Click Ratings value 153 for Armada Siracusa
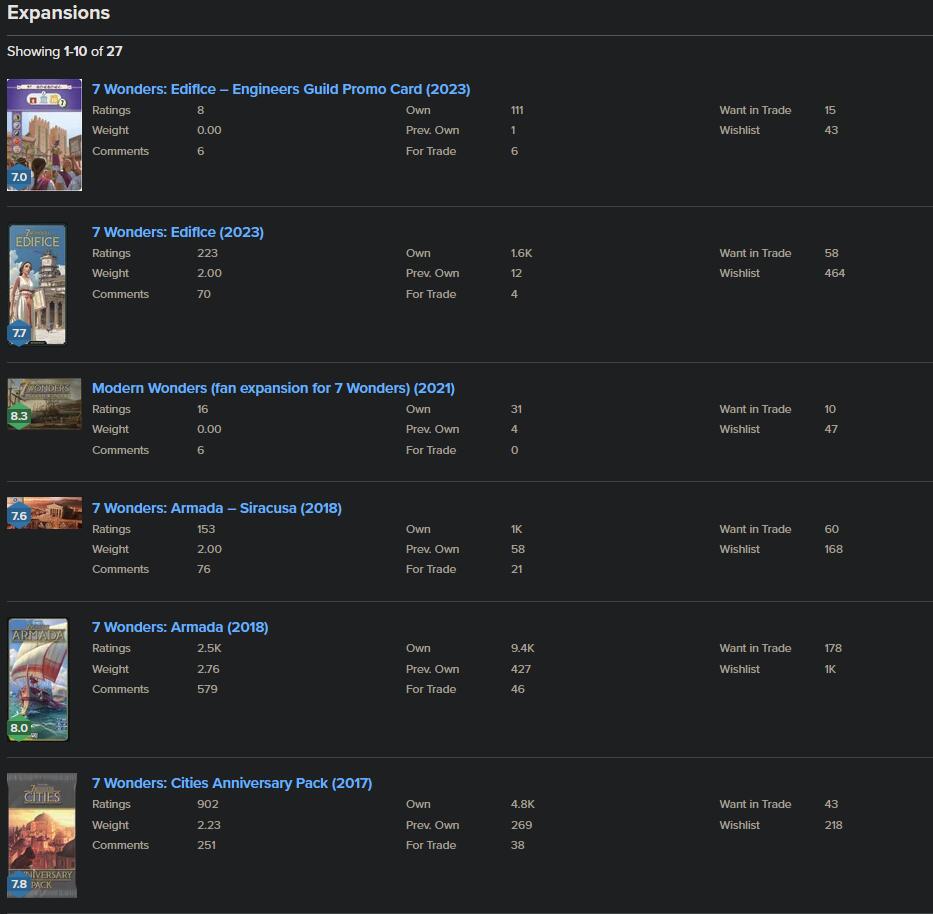933x914 pixels. pos(206,529)
